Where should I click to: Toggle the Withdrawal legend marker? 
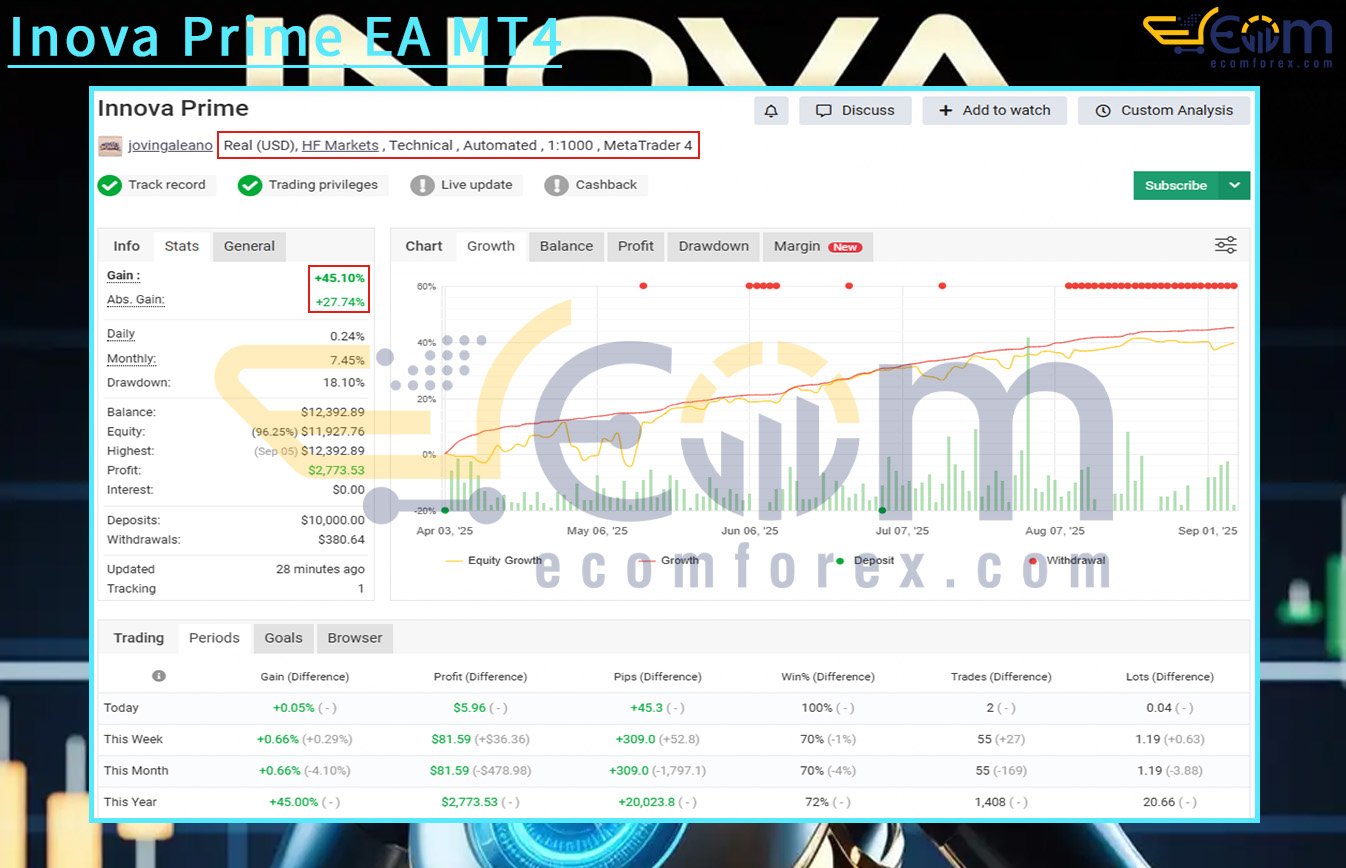[x=1067, y=560]
